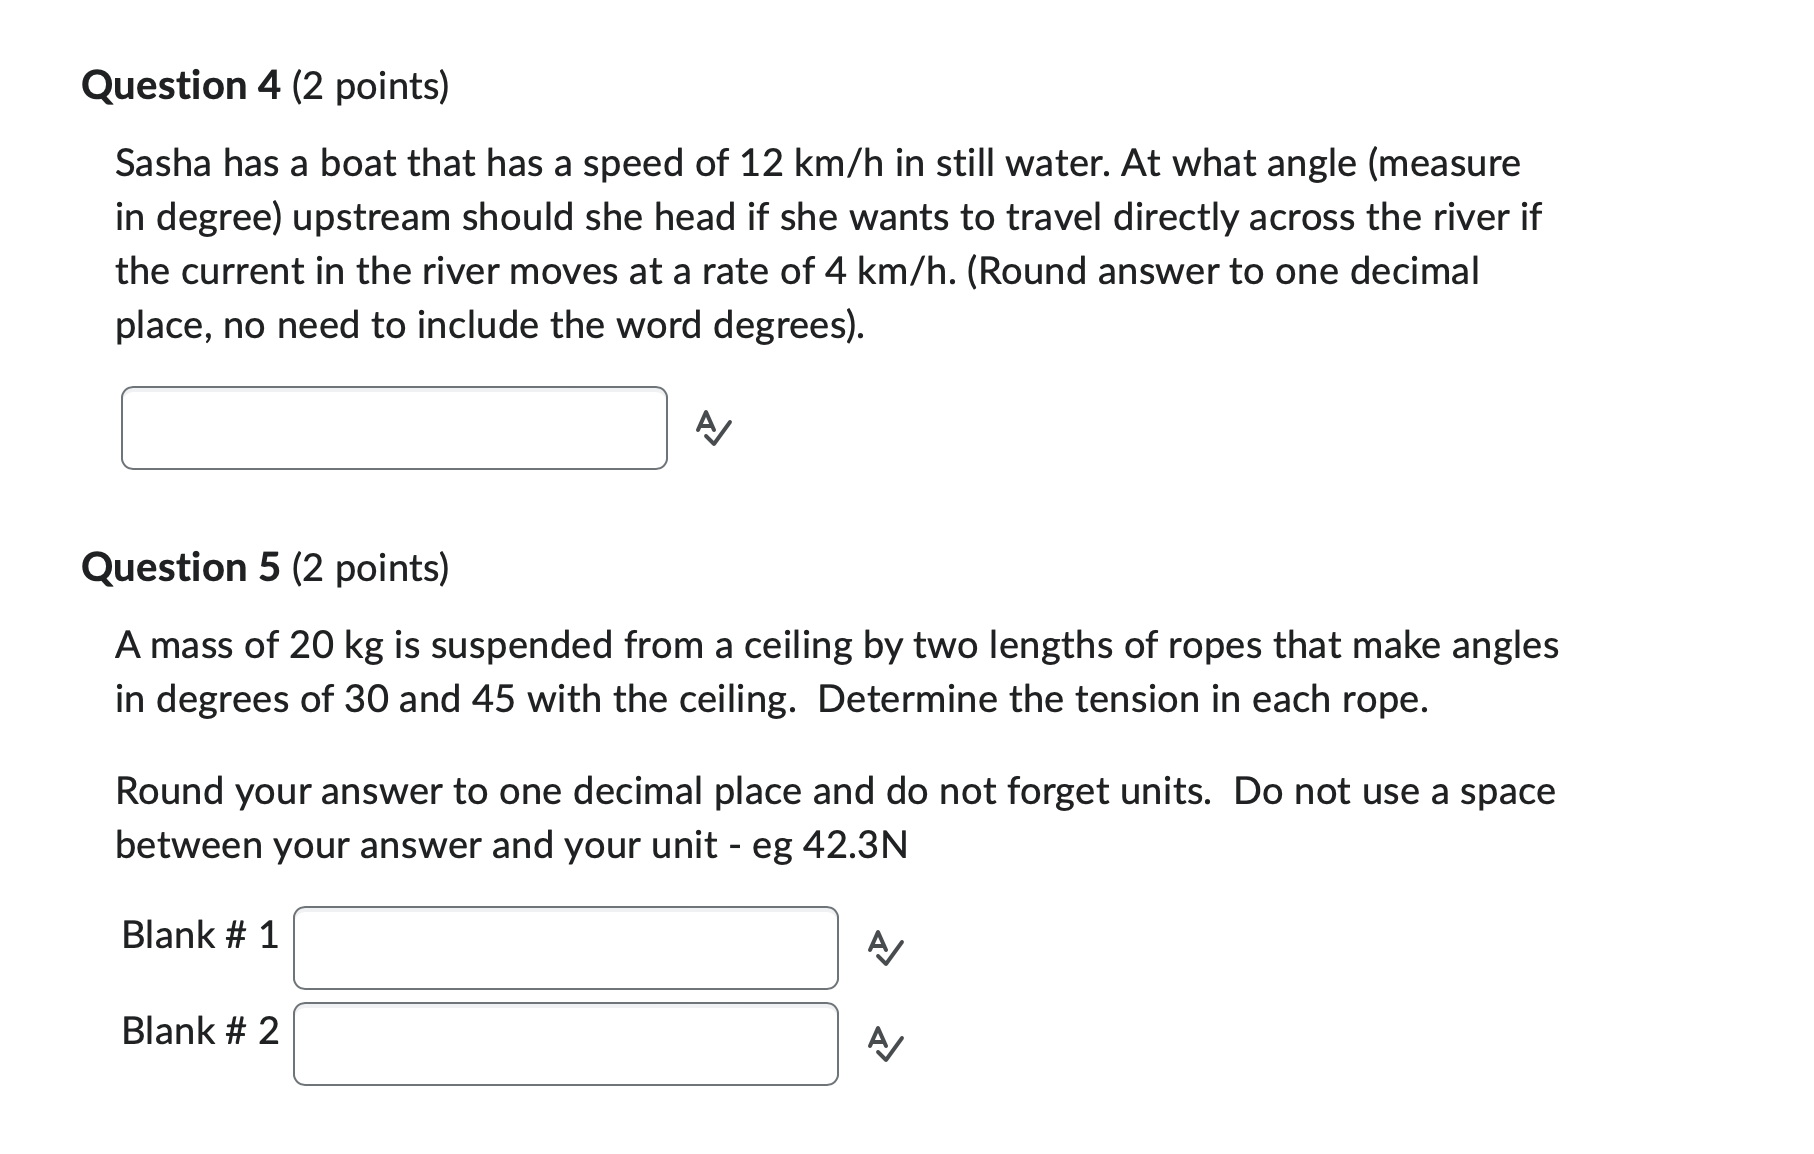Viewport: 1814px width, 1154px height.
Task: Click the checkmark symbol near Question 4 answer box
Action: point(712,429)
